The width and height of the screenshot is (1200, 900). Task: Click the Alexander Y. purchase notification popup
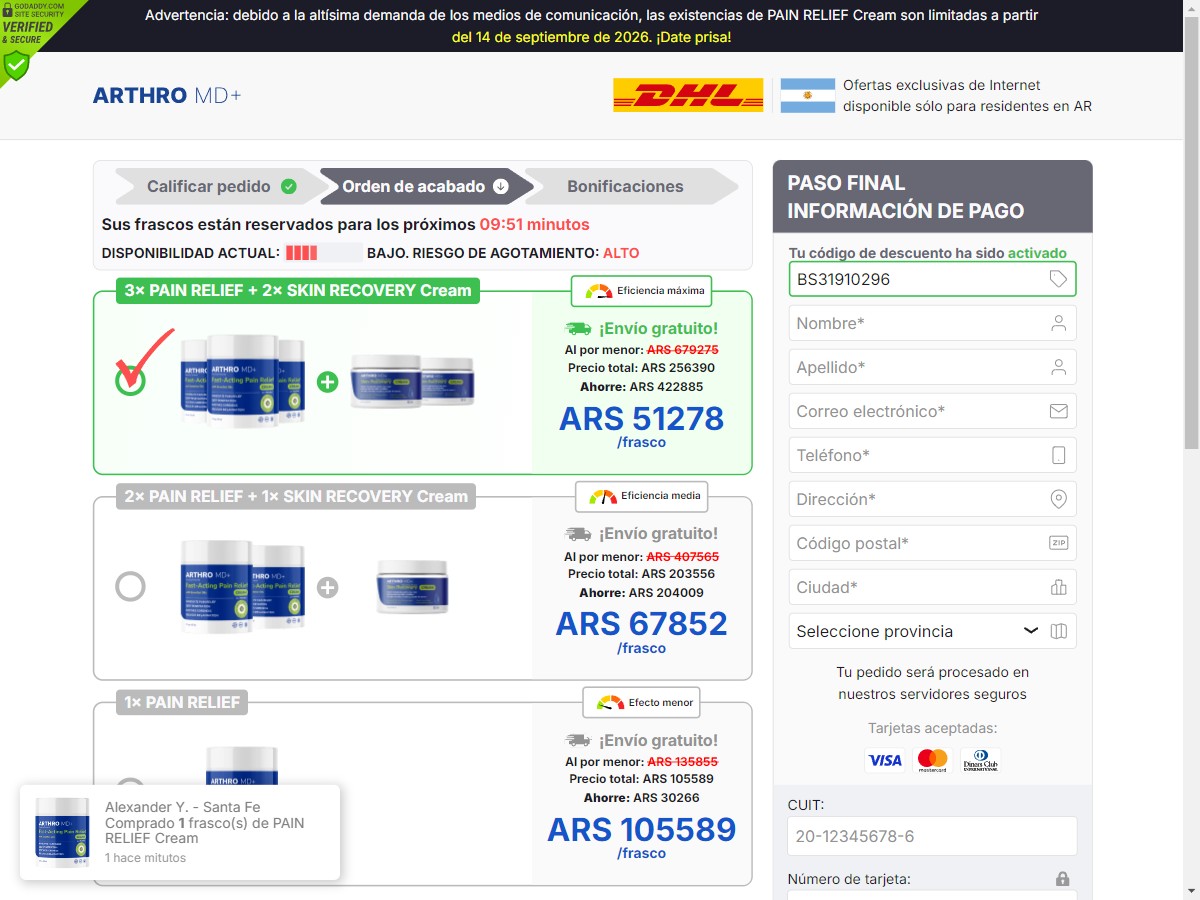click(180, 833)
